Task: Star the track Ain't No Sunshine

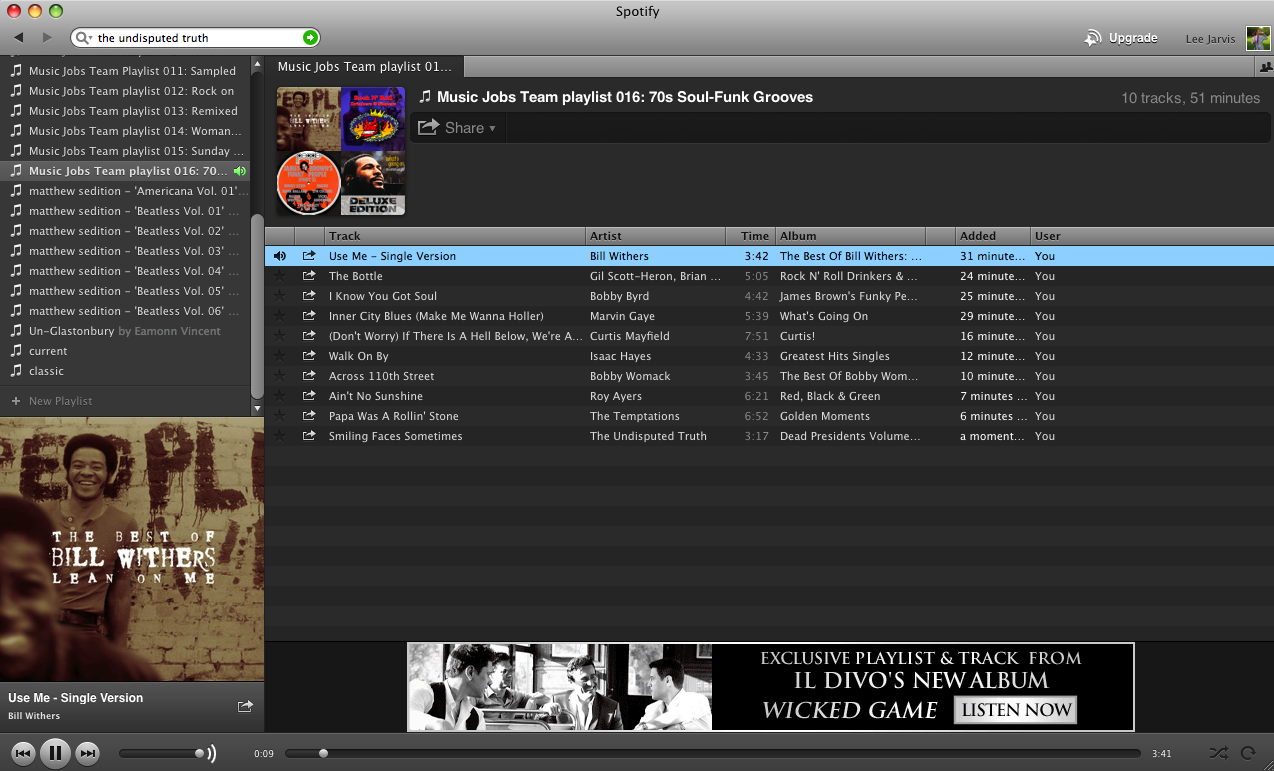Action: 279,396
